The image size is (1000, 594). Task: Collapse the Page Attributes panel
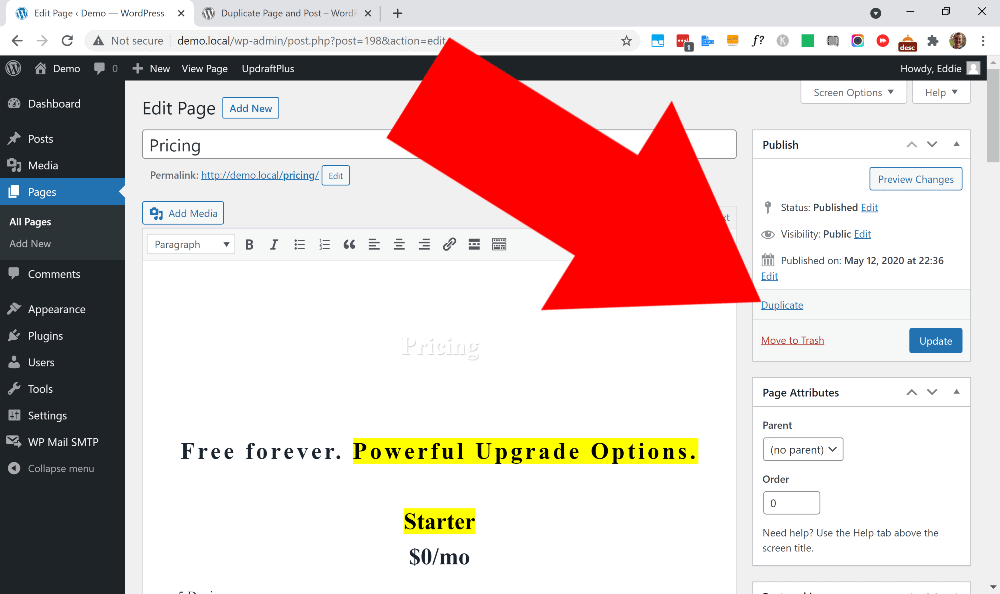[x=956, y=392]
